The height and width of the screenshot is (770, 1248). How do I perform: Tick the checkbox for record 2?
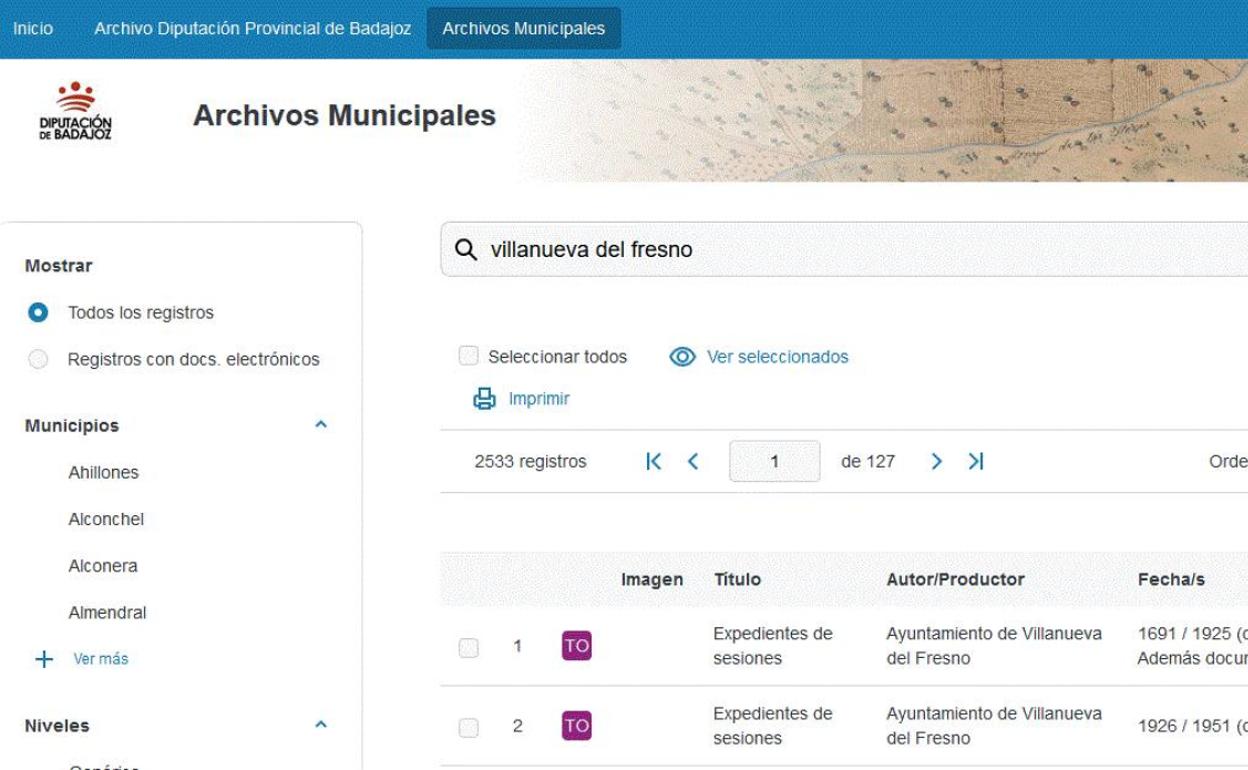pyautogui.click(x=468, y=727)
